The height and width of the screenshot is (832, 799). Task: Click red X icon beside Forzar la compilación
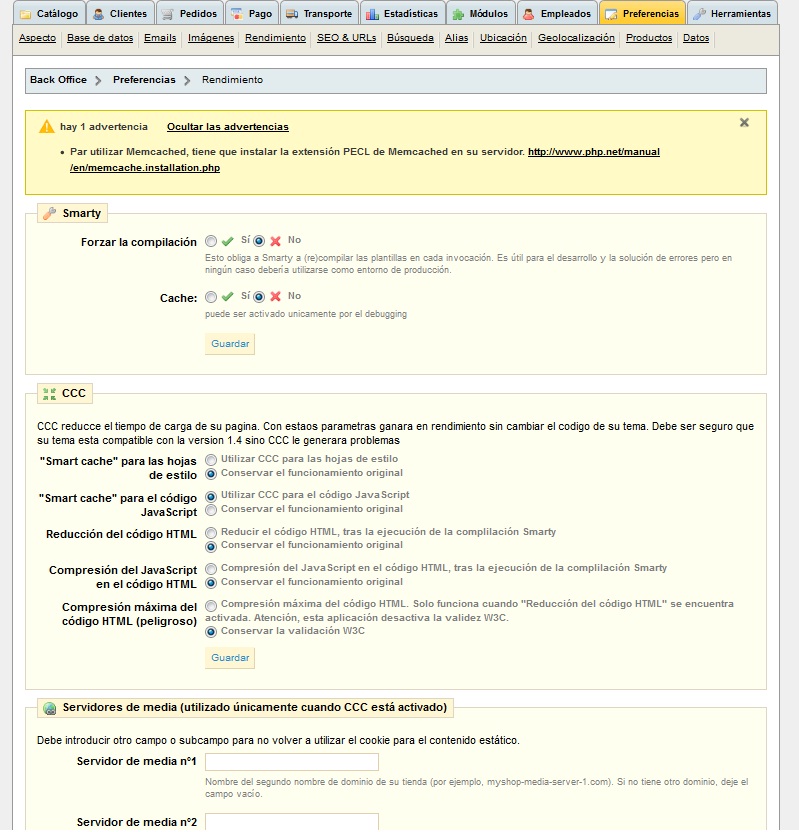pyautogui.click(x=275, y=241)
